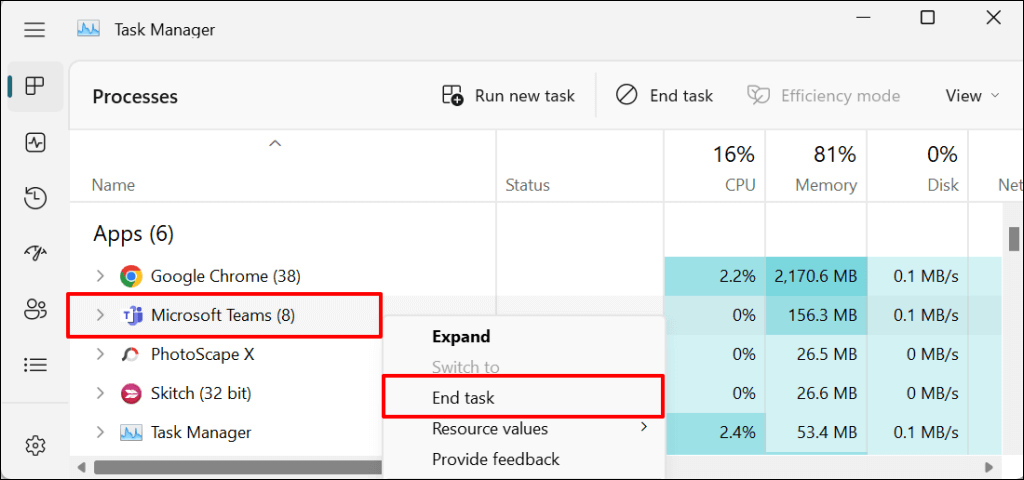This screenshot has height=480, width=1024.
Task: Sort processes by the Memory column
Action: 826,168
